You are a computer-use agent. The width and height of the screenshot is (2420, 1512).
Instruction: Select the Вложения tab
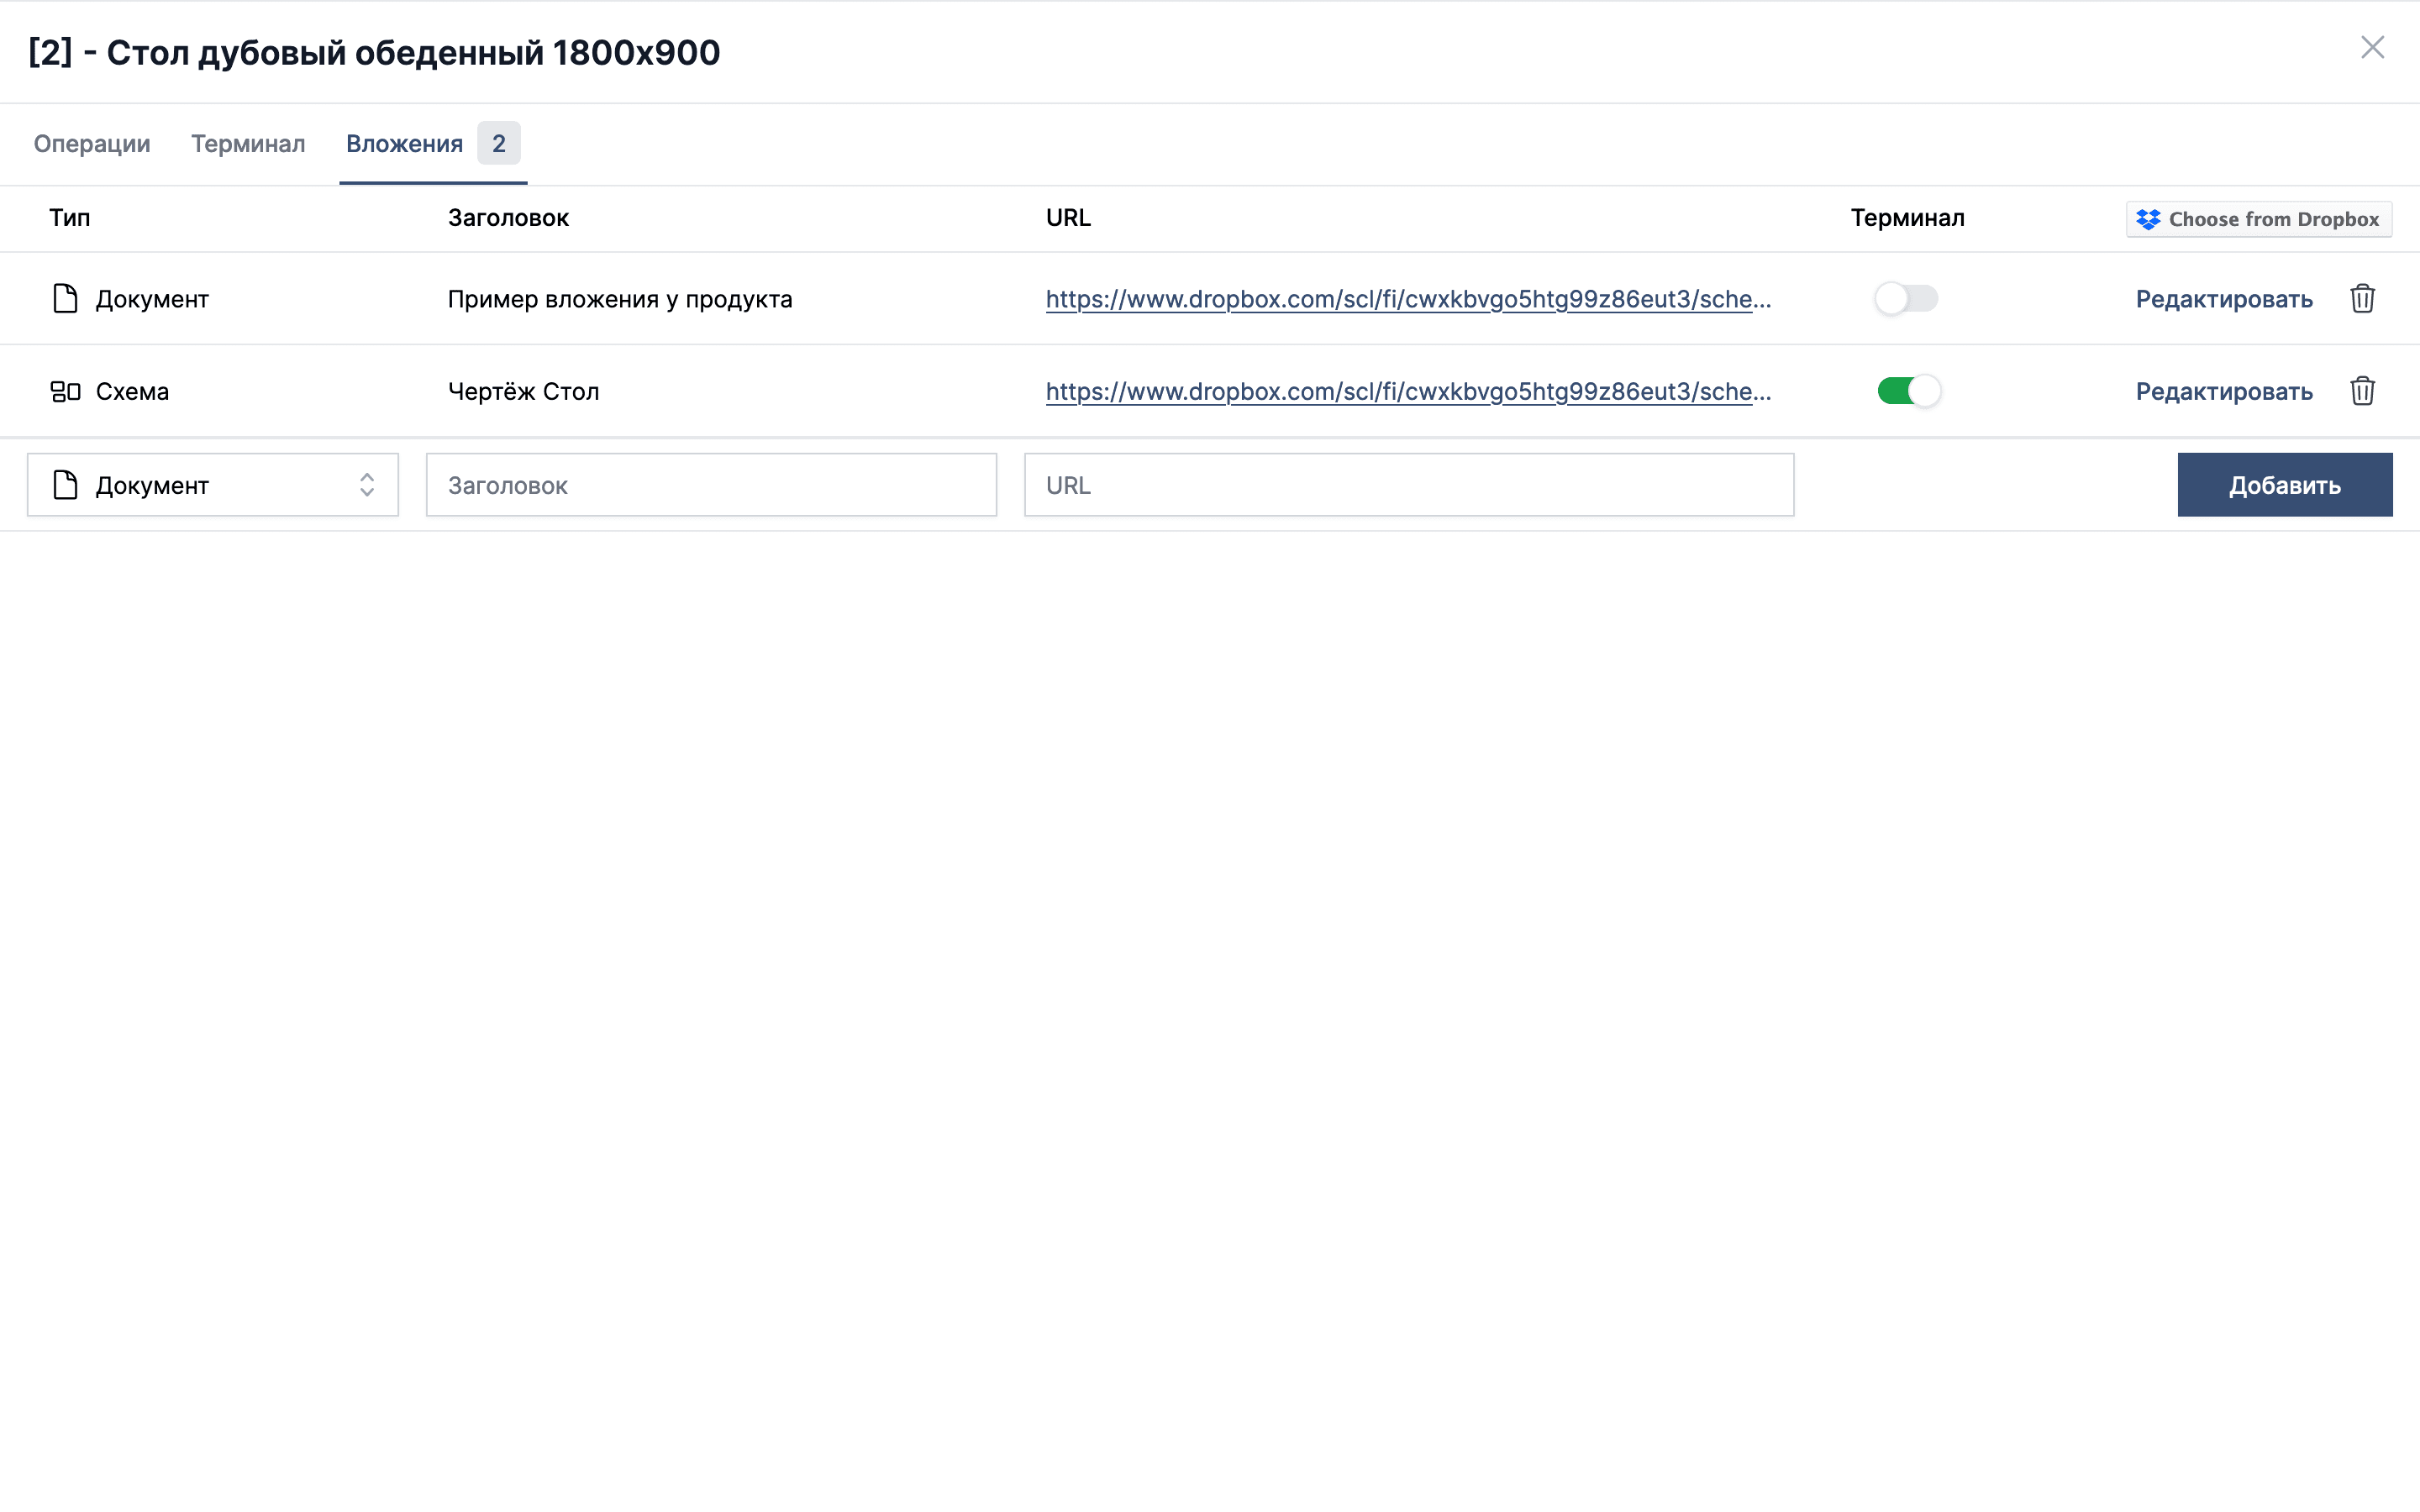click(404, 144)
